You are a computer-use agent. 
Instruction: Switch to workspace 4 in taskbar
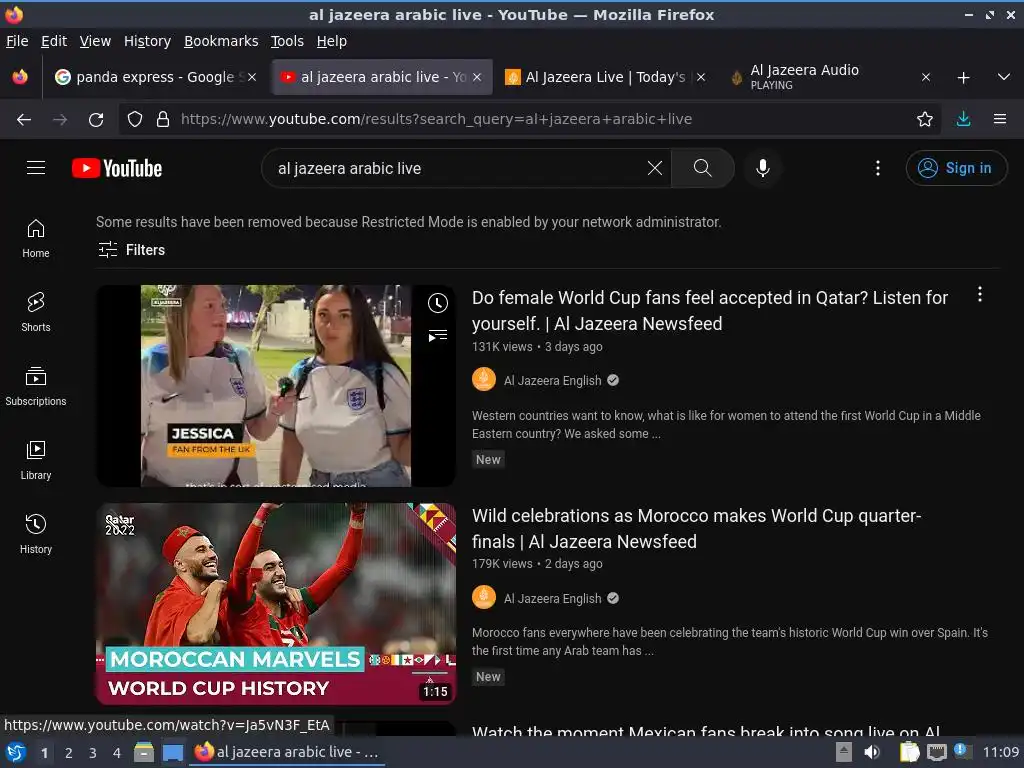(x=116, y=753)
